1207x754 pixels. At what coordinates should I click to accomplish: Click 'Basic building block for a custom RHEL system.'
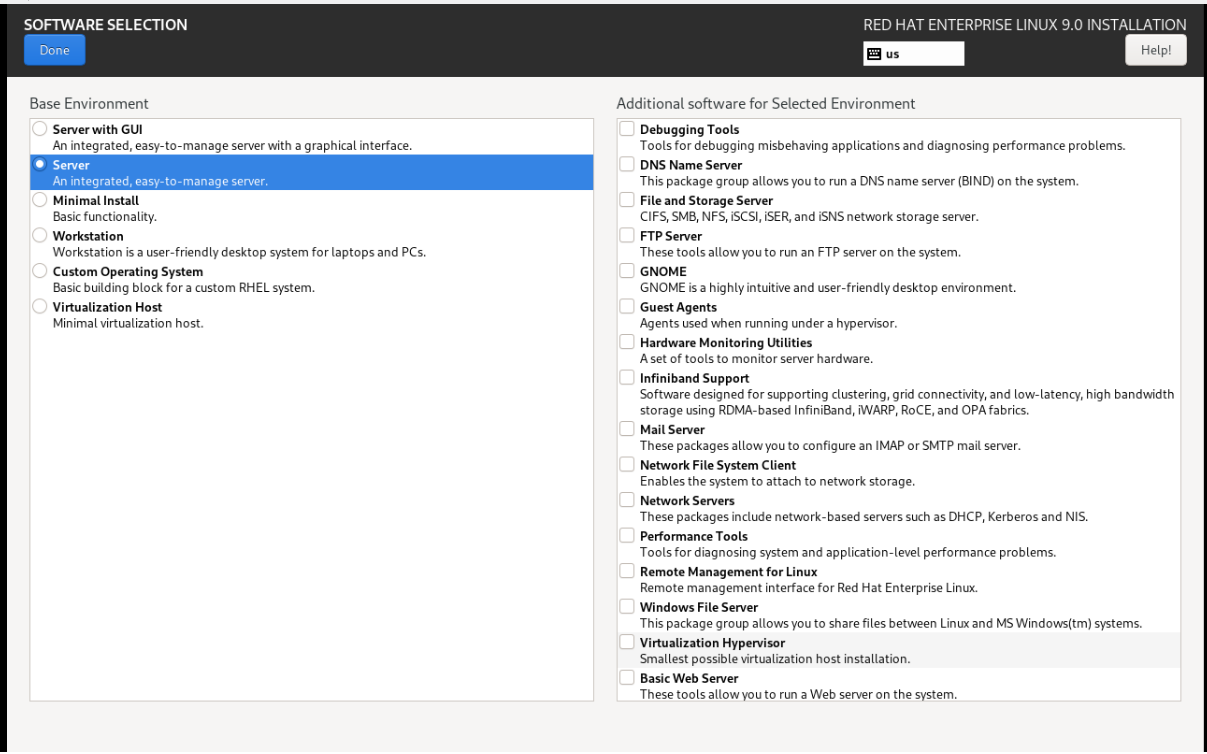click(184, 288)
